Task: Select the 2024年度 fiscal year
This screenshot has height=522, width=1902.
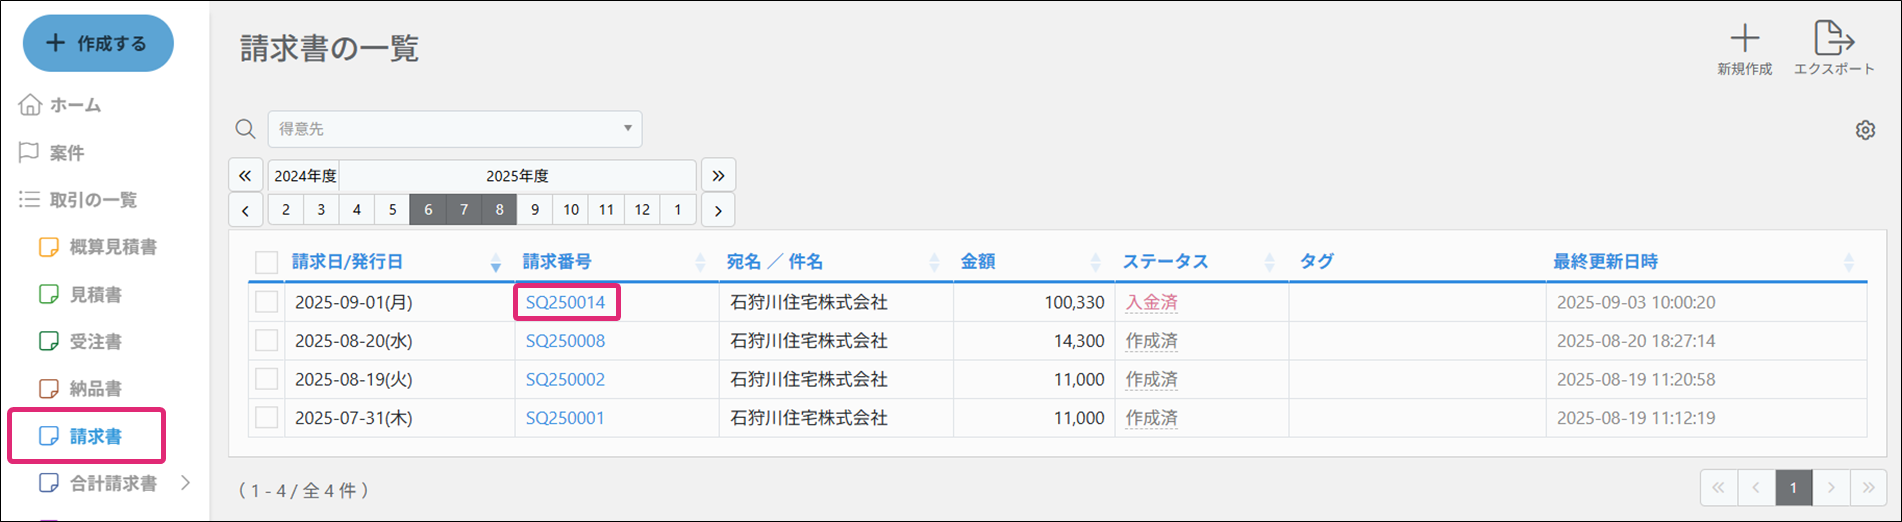Action: [x=304, y=176]
